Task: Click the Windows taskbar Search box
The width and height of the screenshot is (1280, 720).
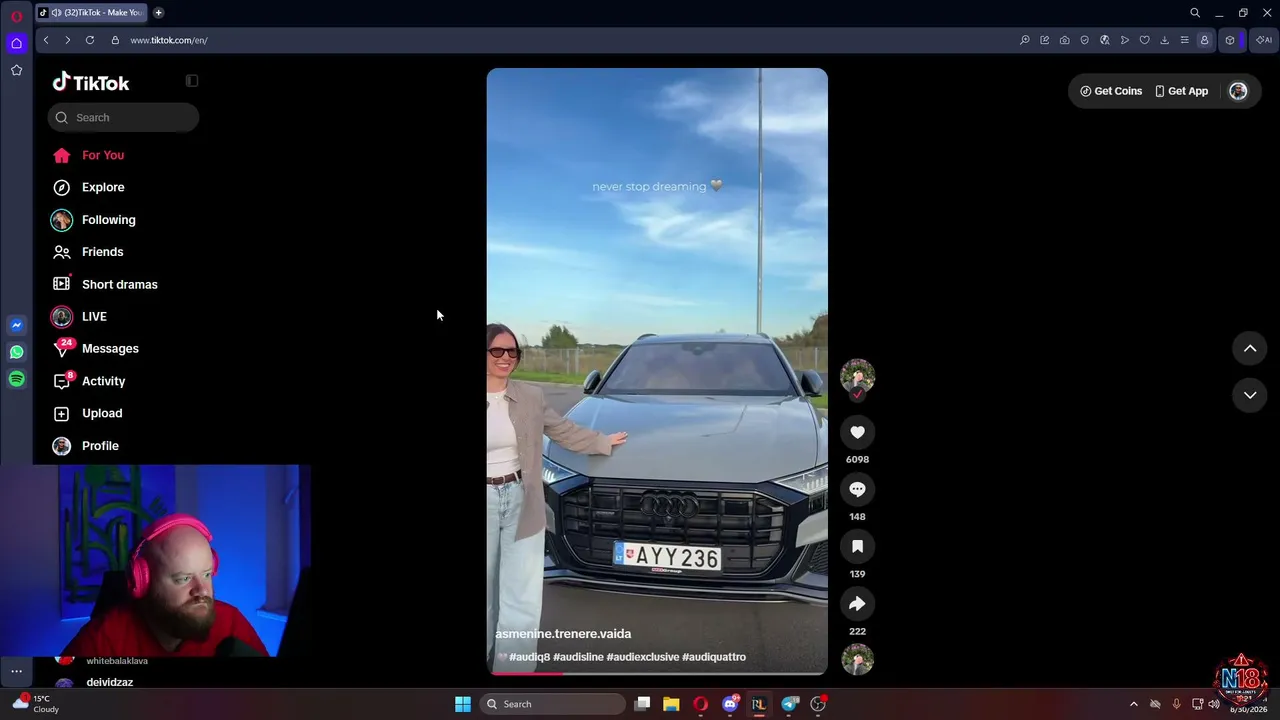Action: [x=552, y=704]
